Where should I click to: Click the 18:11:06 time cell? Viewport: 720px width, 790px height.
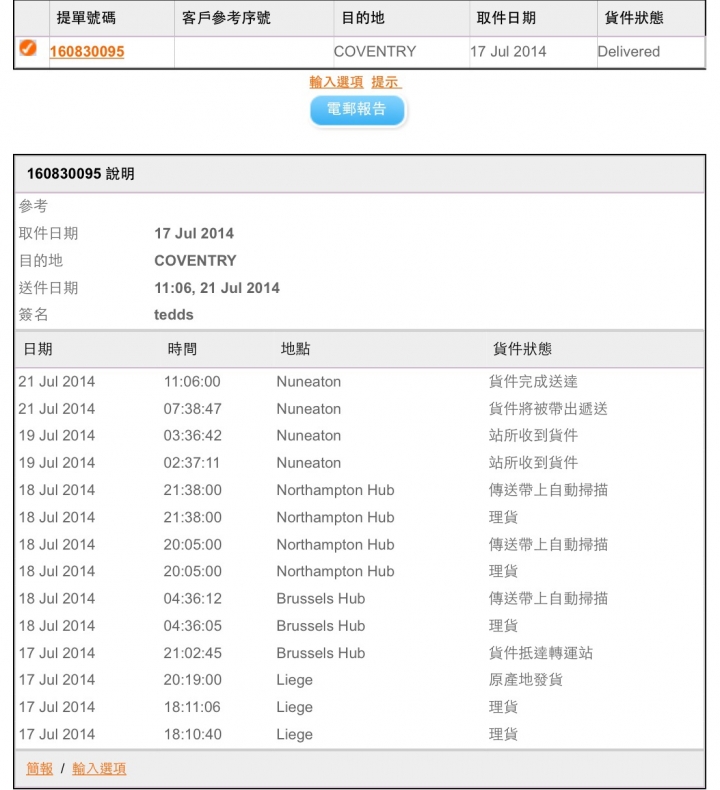pyautogui.click(x=192, y=707)
